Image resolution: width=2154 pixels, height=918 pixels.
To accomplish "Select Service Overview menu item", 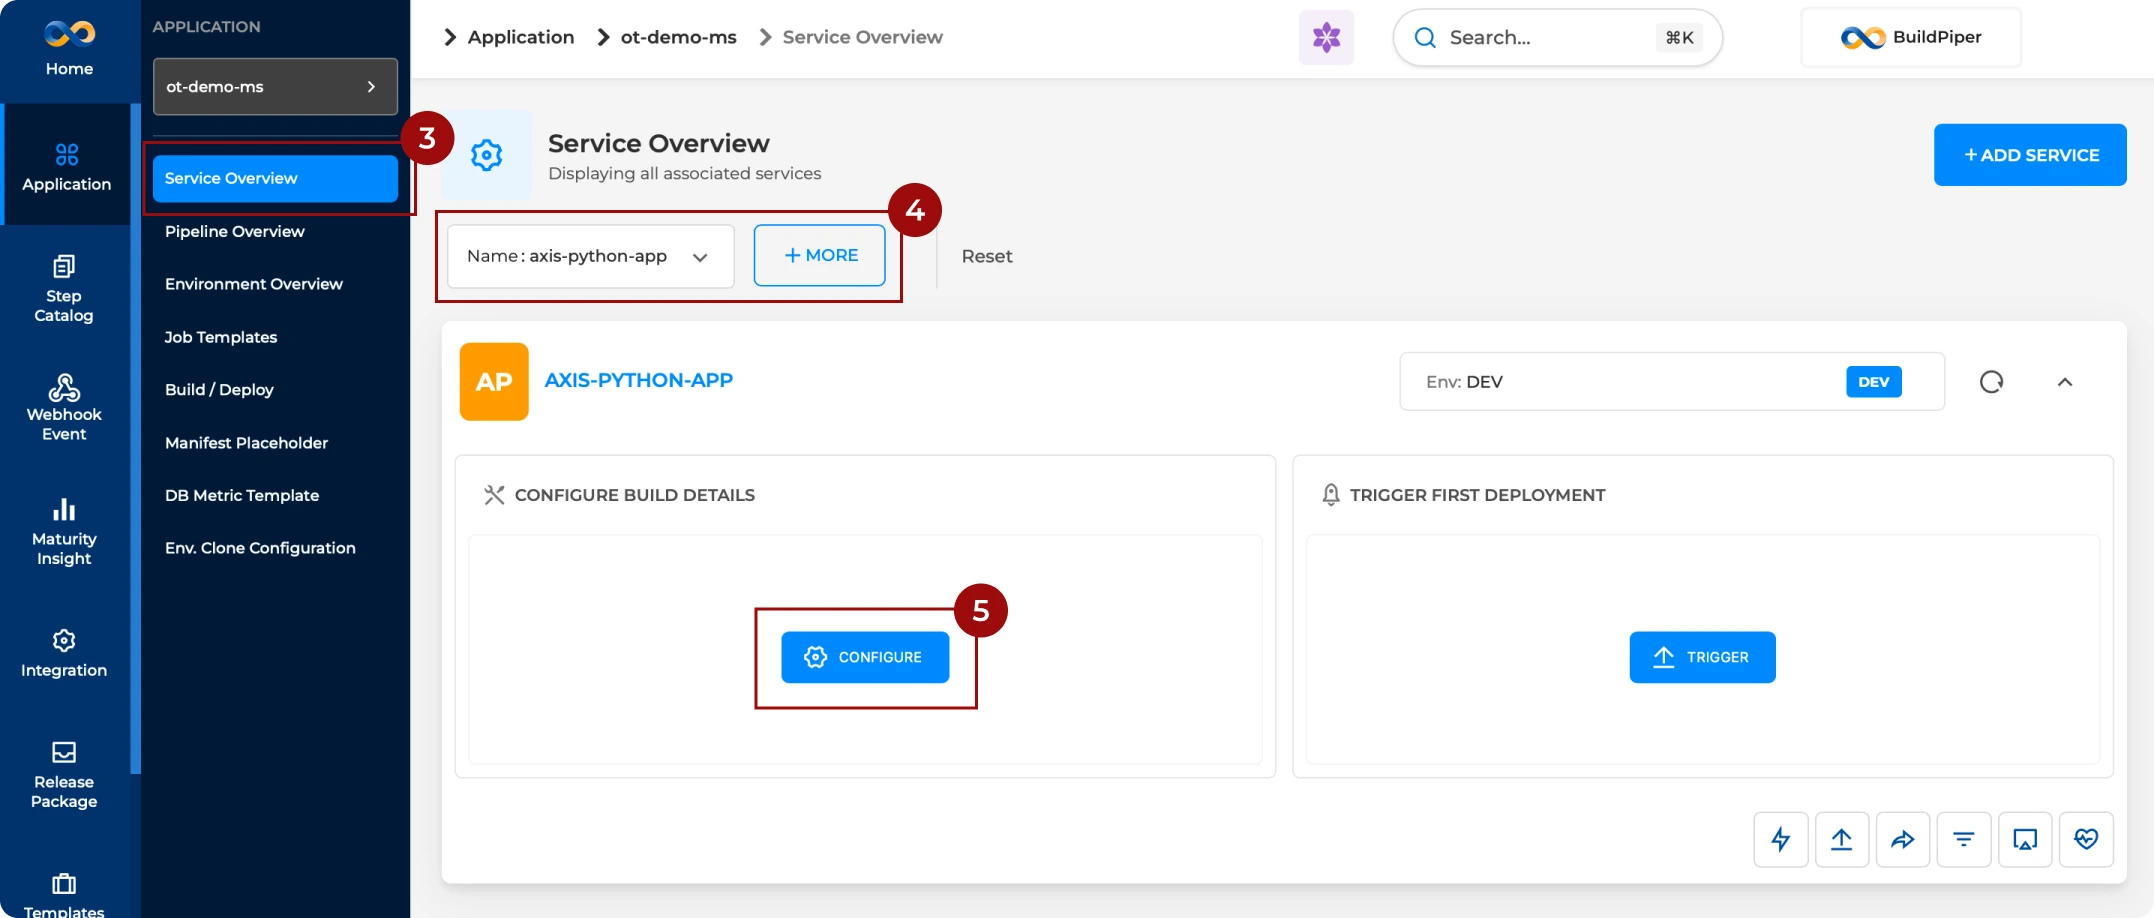I will pyautogui.click(x=275, y=178).
